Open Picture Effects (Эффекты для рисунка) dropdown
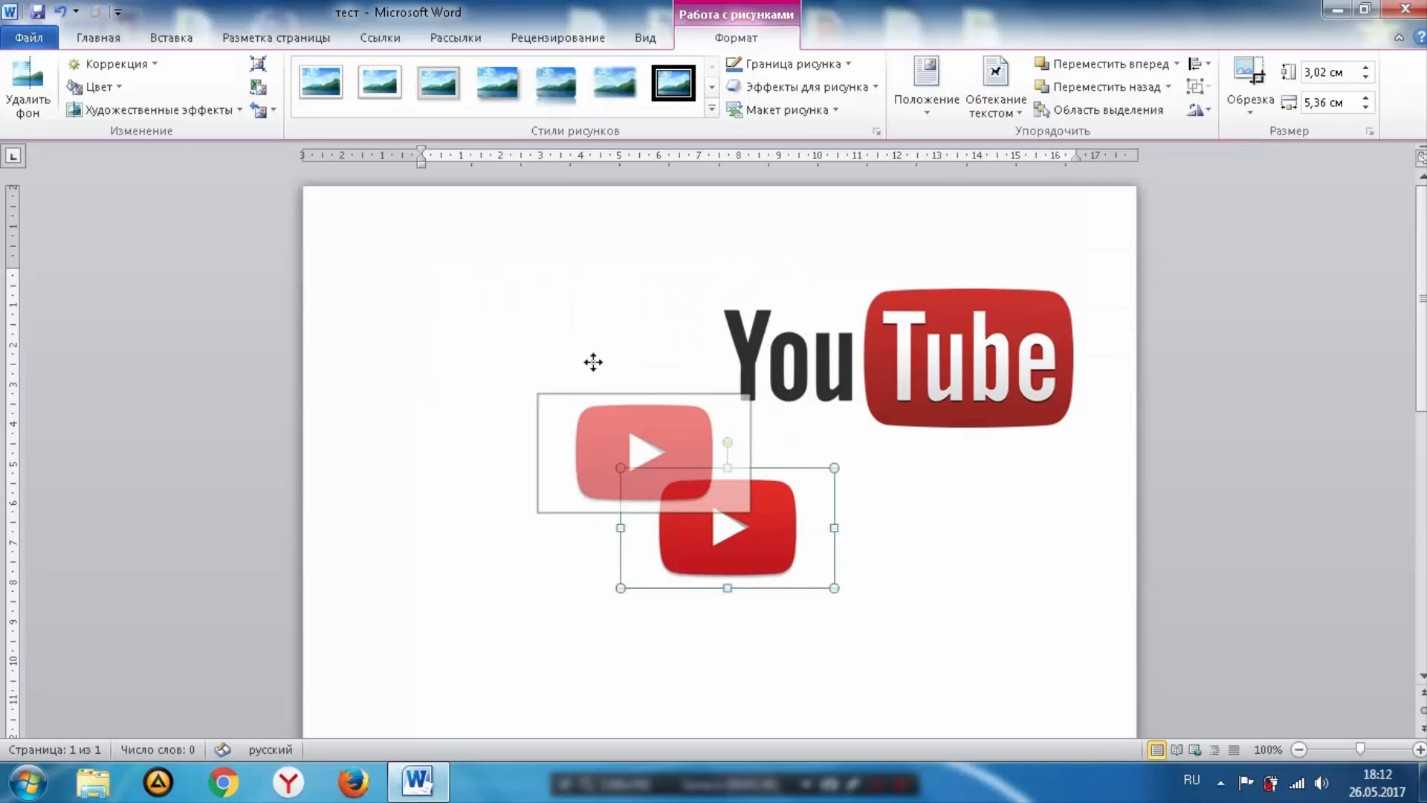 (x=802, y=87)
